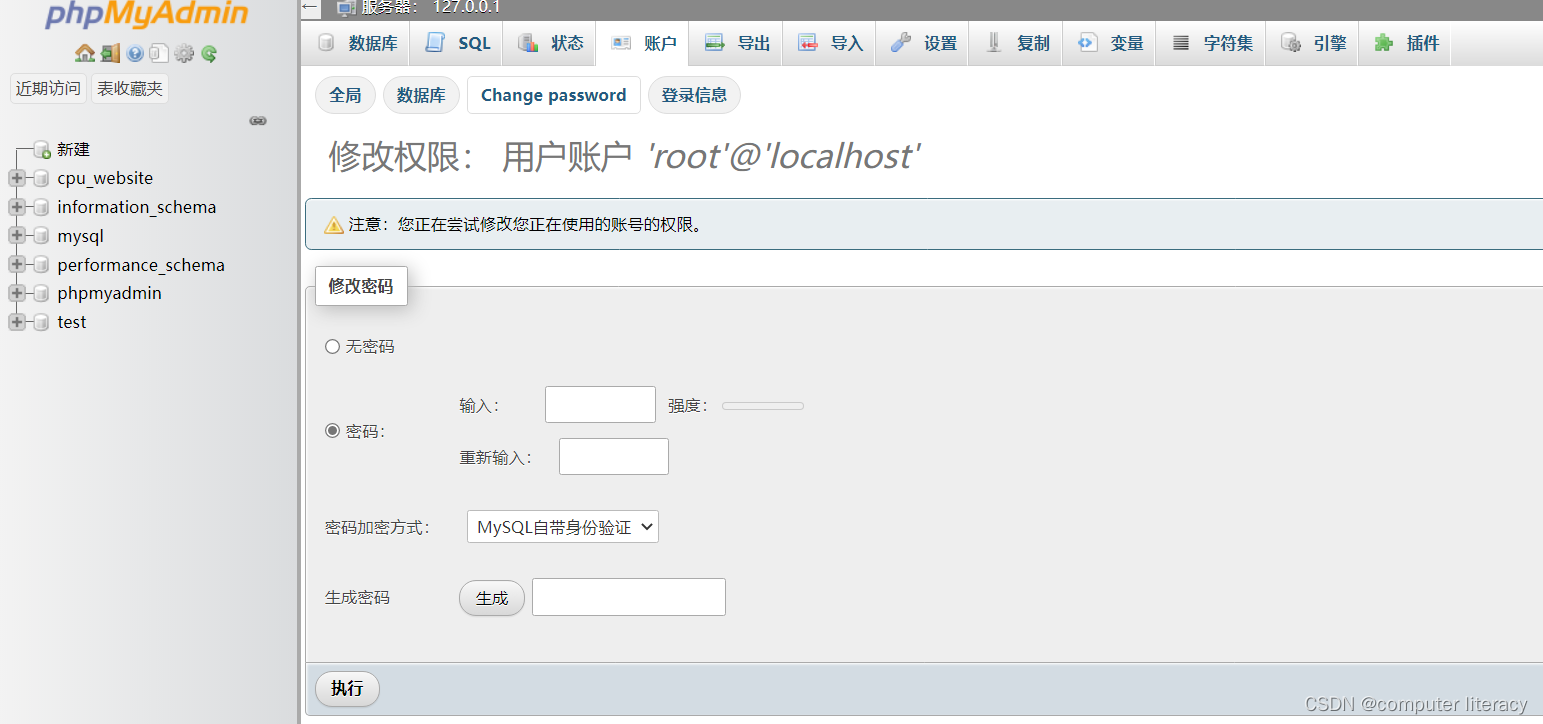Image resolution: width=1543 pixels, height=724 pixels.
Task: Open the information_schema database name
Action: point(137,207)
